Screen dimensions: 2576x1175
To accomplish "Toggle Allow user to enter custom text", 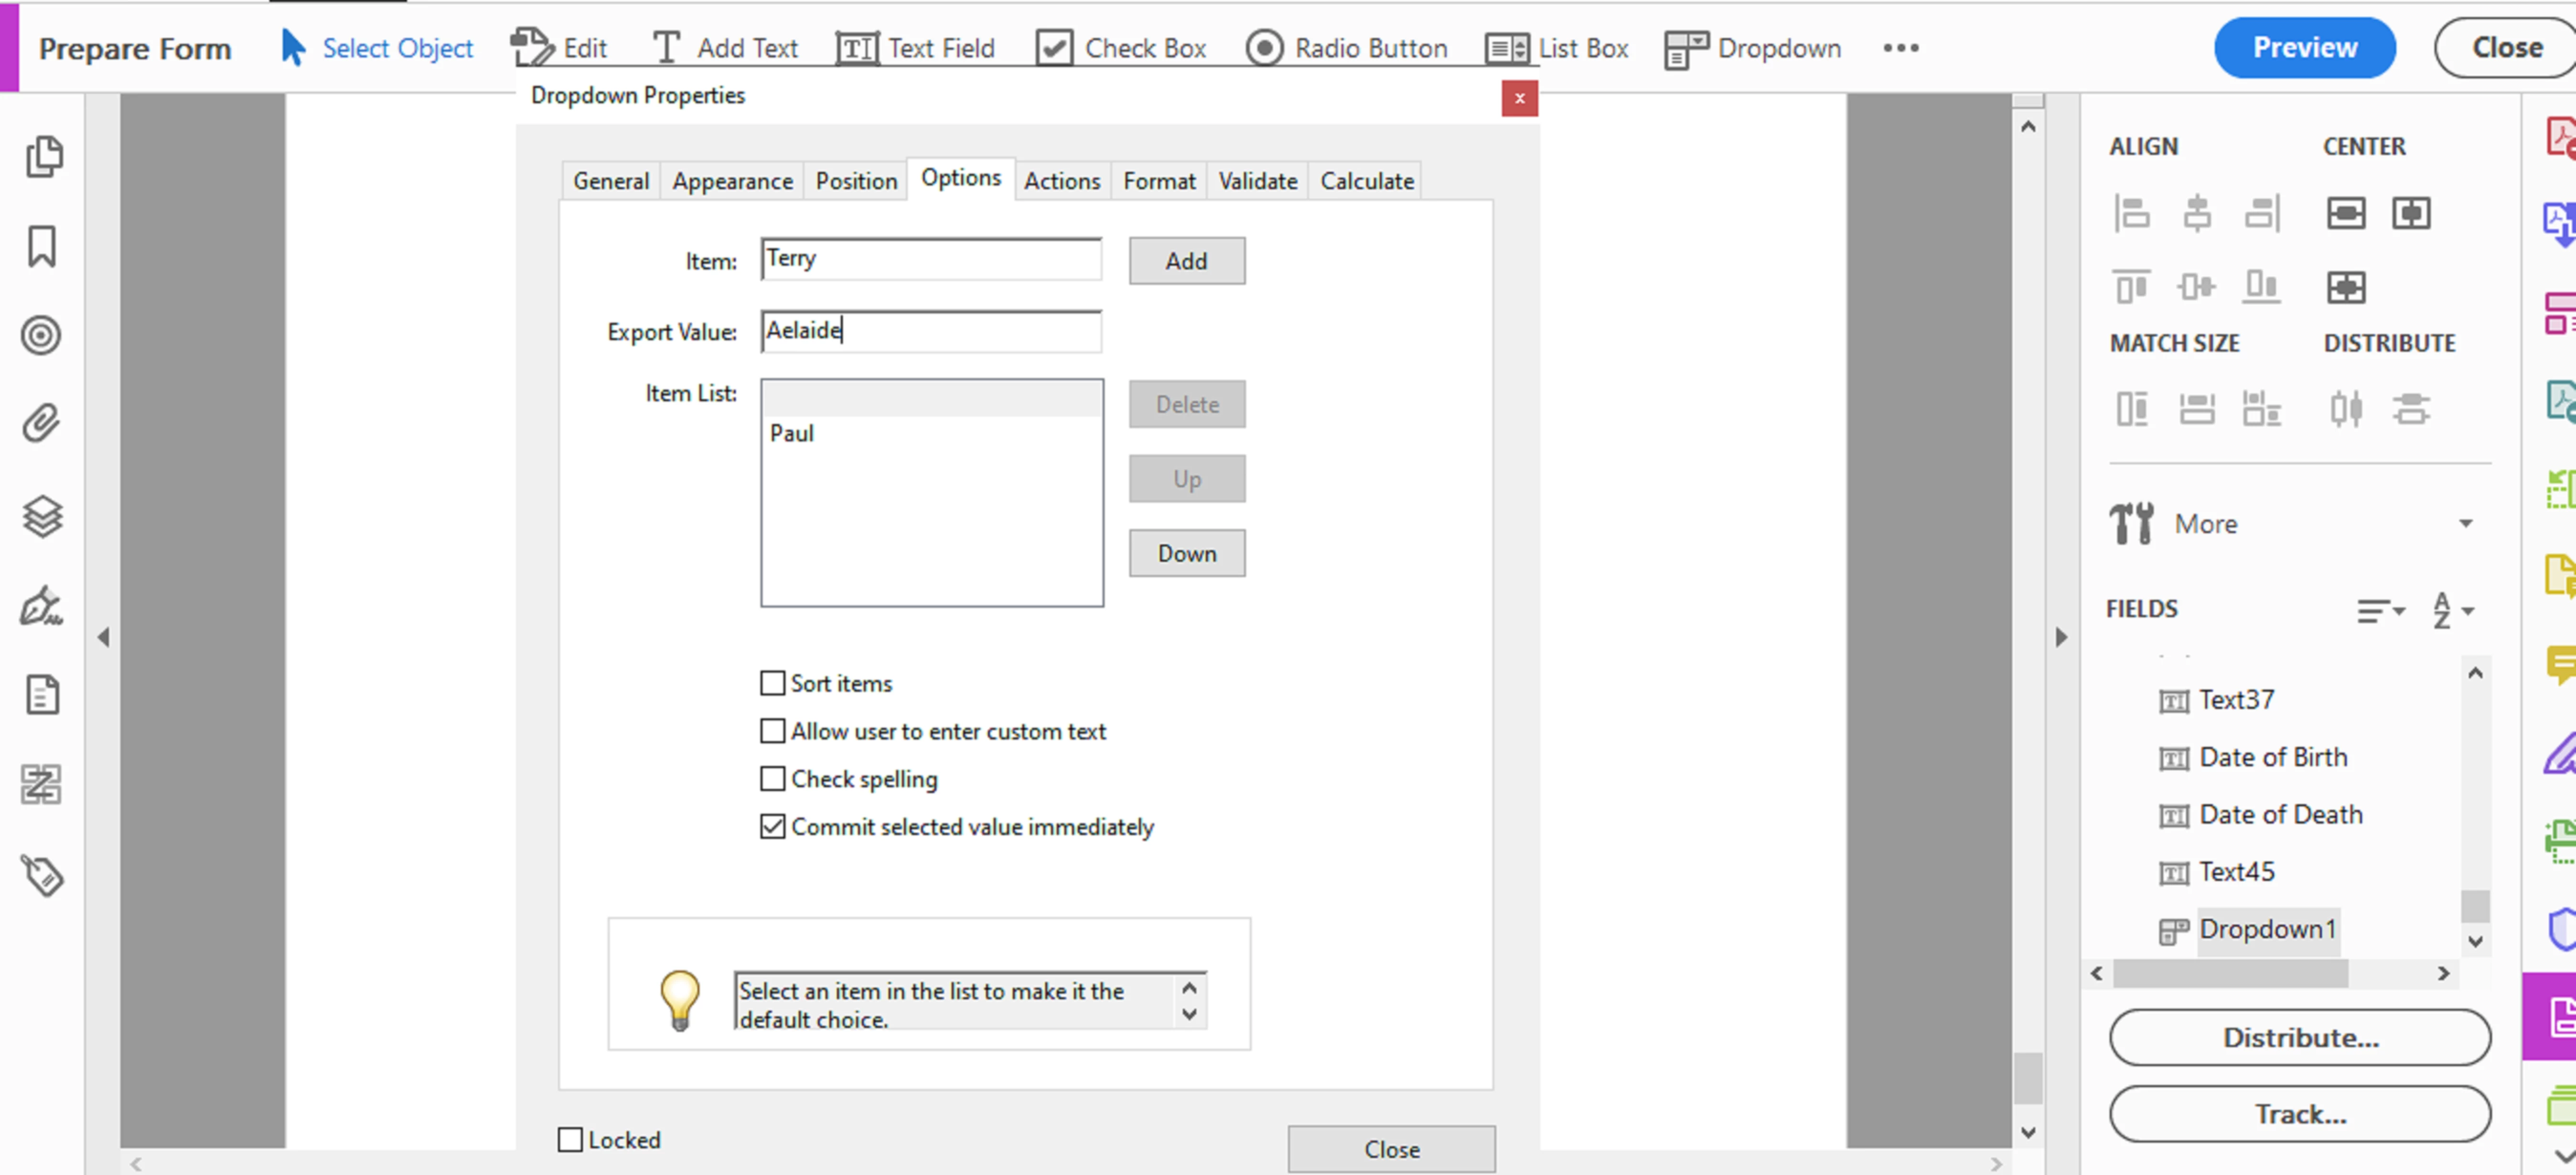I will (772, 731).
